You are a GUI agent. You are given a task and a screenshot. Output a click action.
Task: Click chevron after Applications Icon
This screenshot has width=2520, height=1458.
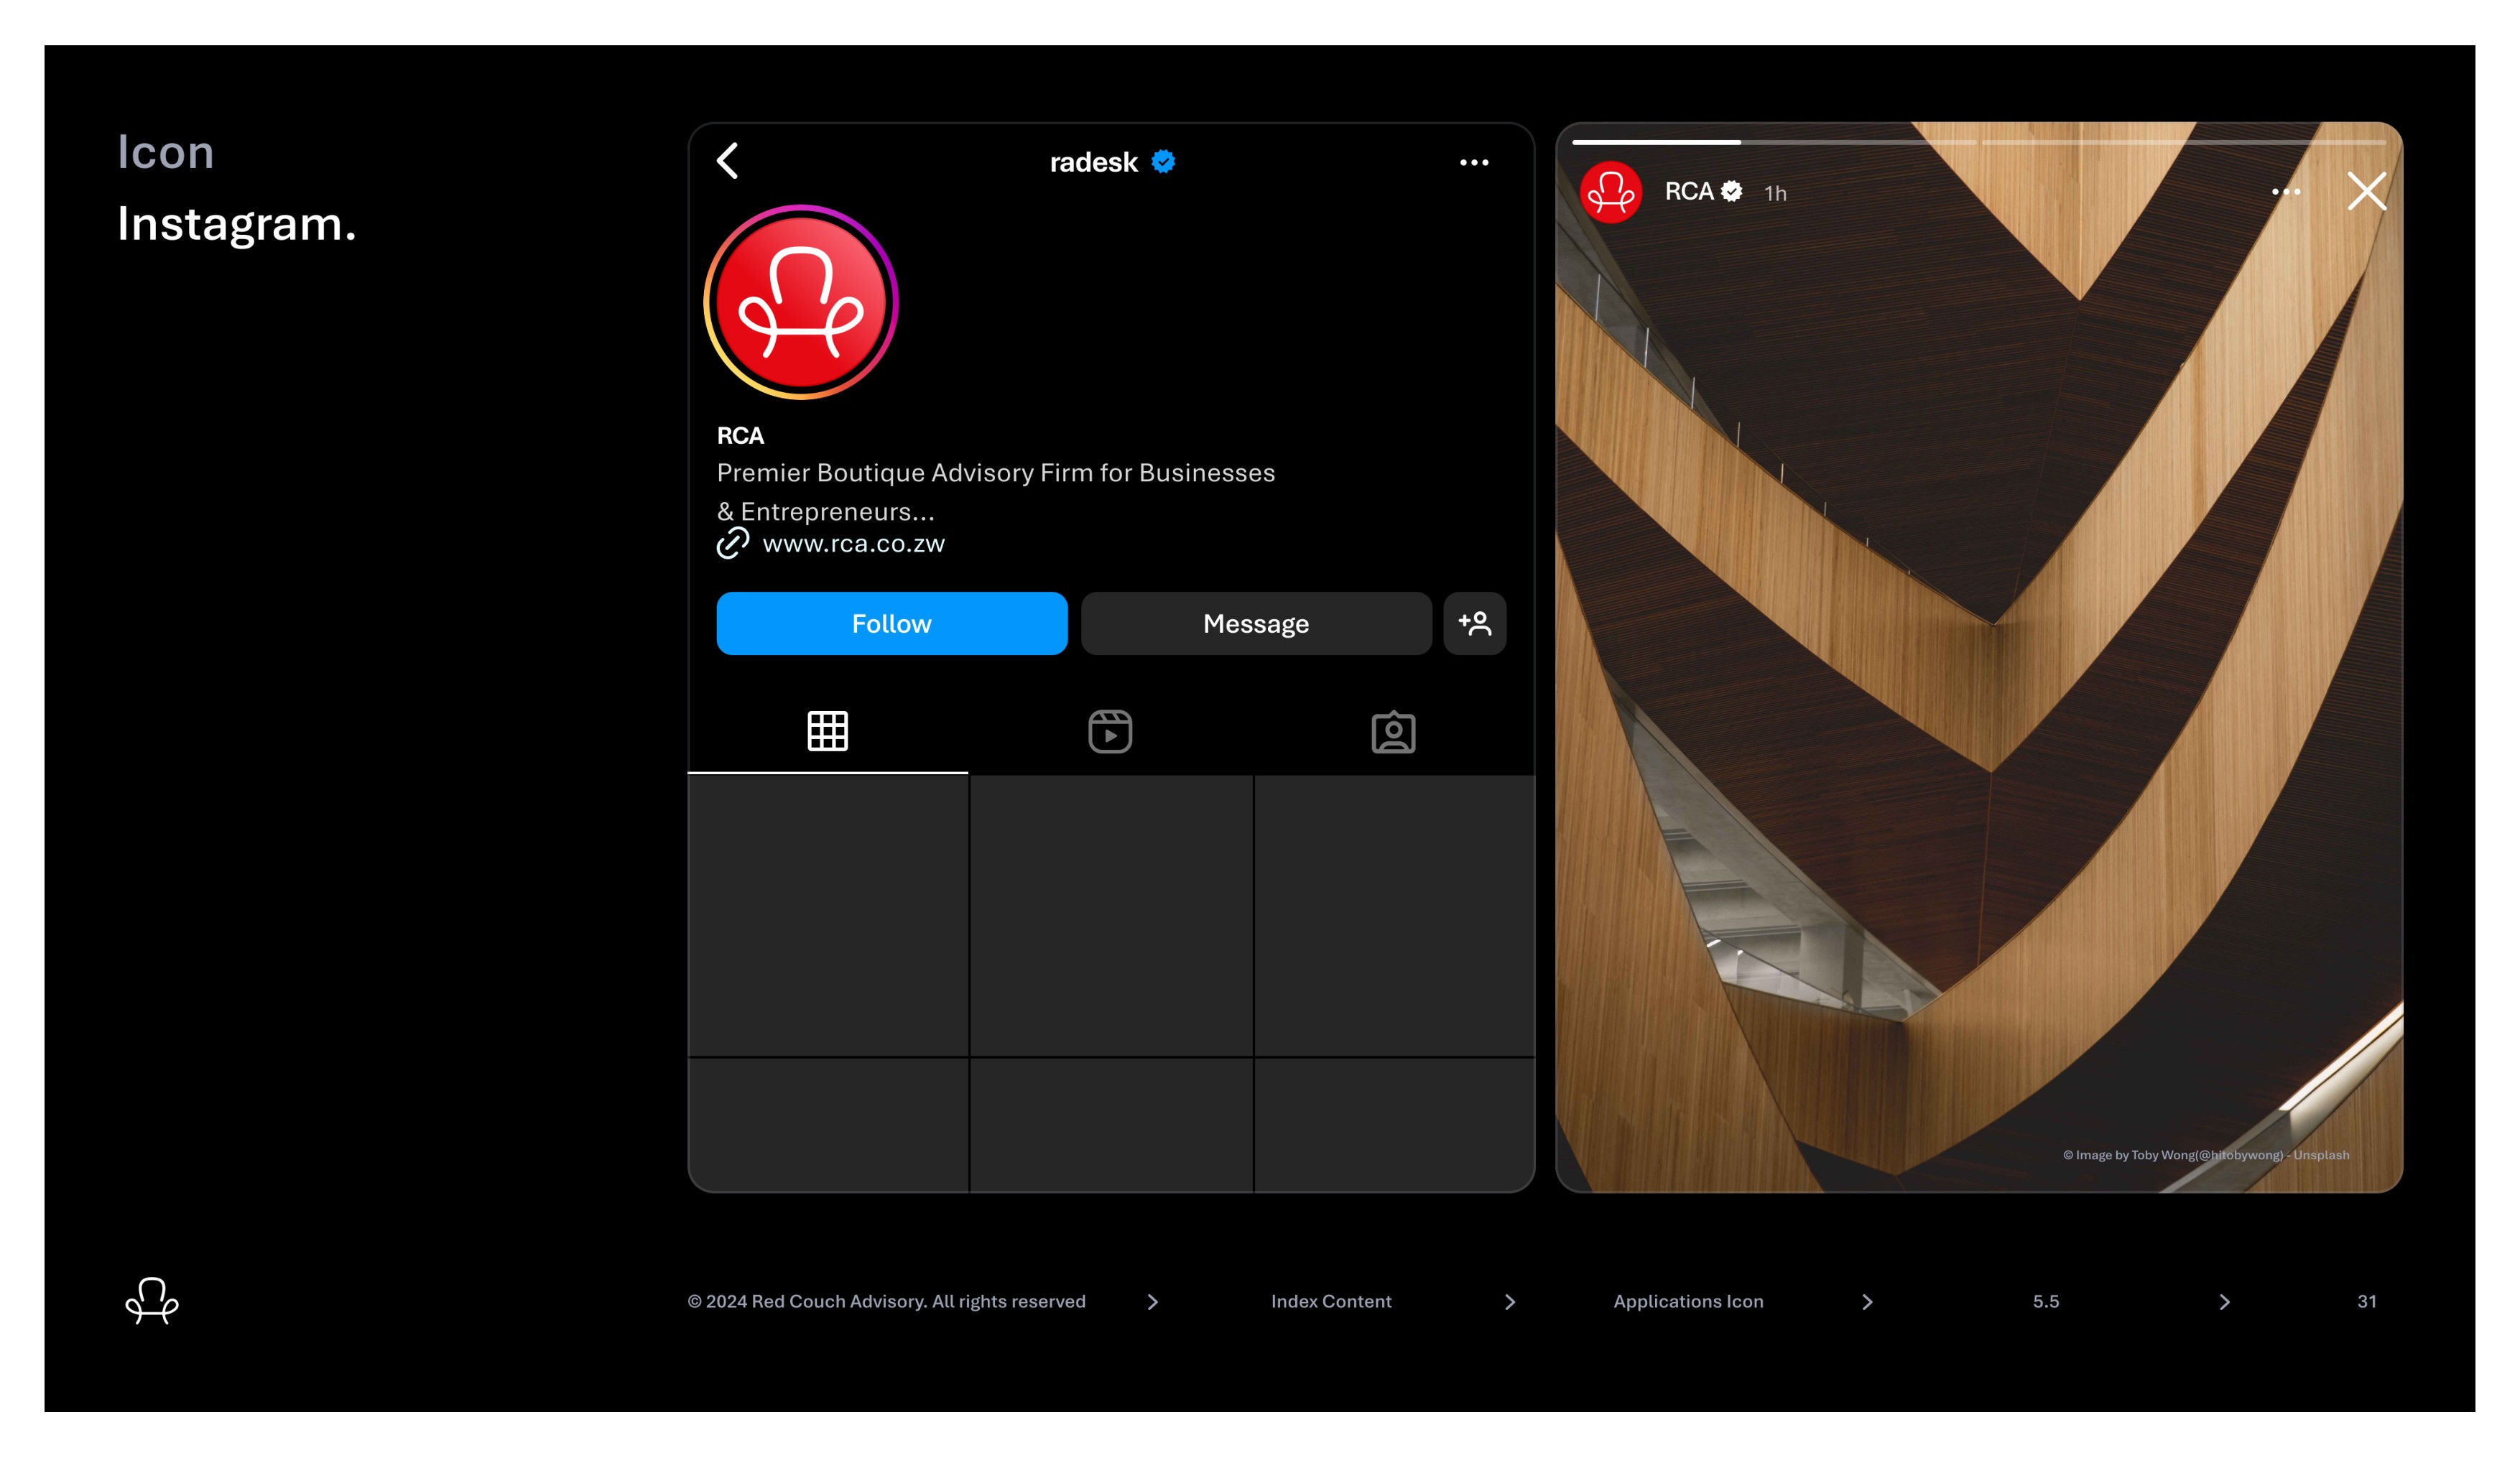1867,1302
